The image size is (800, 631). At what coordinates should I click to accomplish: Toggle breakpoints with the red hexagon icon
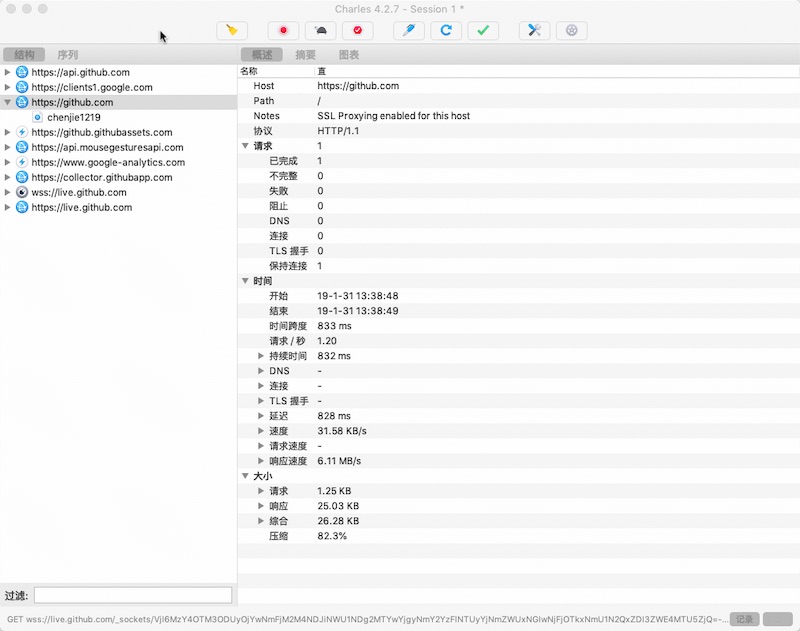point(358,31)
